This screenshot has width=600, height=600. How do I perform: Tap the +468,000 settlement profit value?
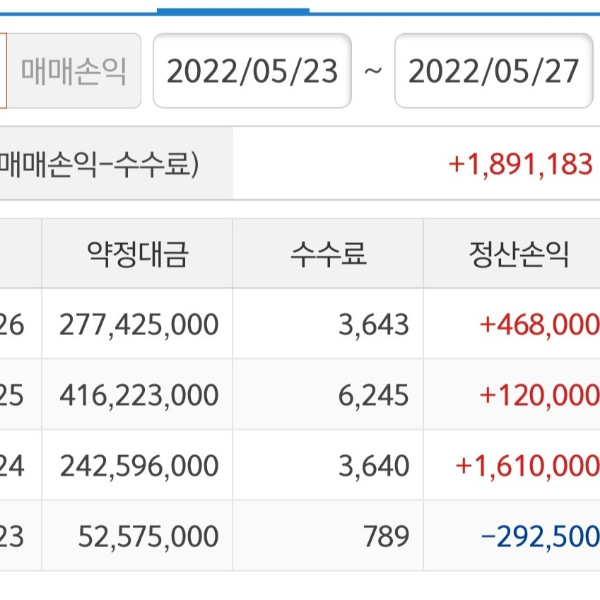539,324
